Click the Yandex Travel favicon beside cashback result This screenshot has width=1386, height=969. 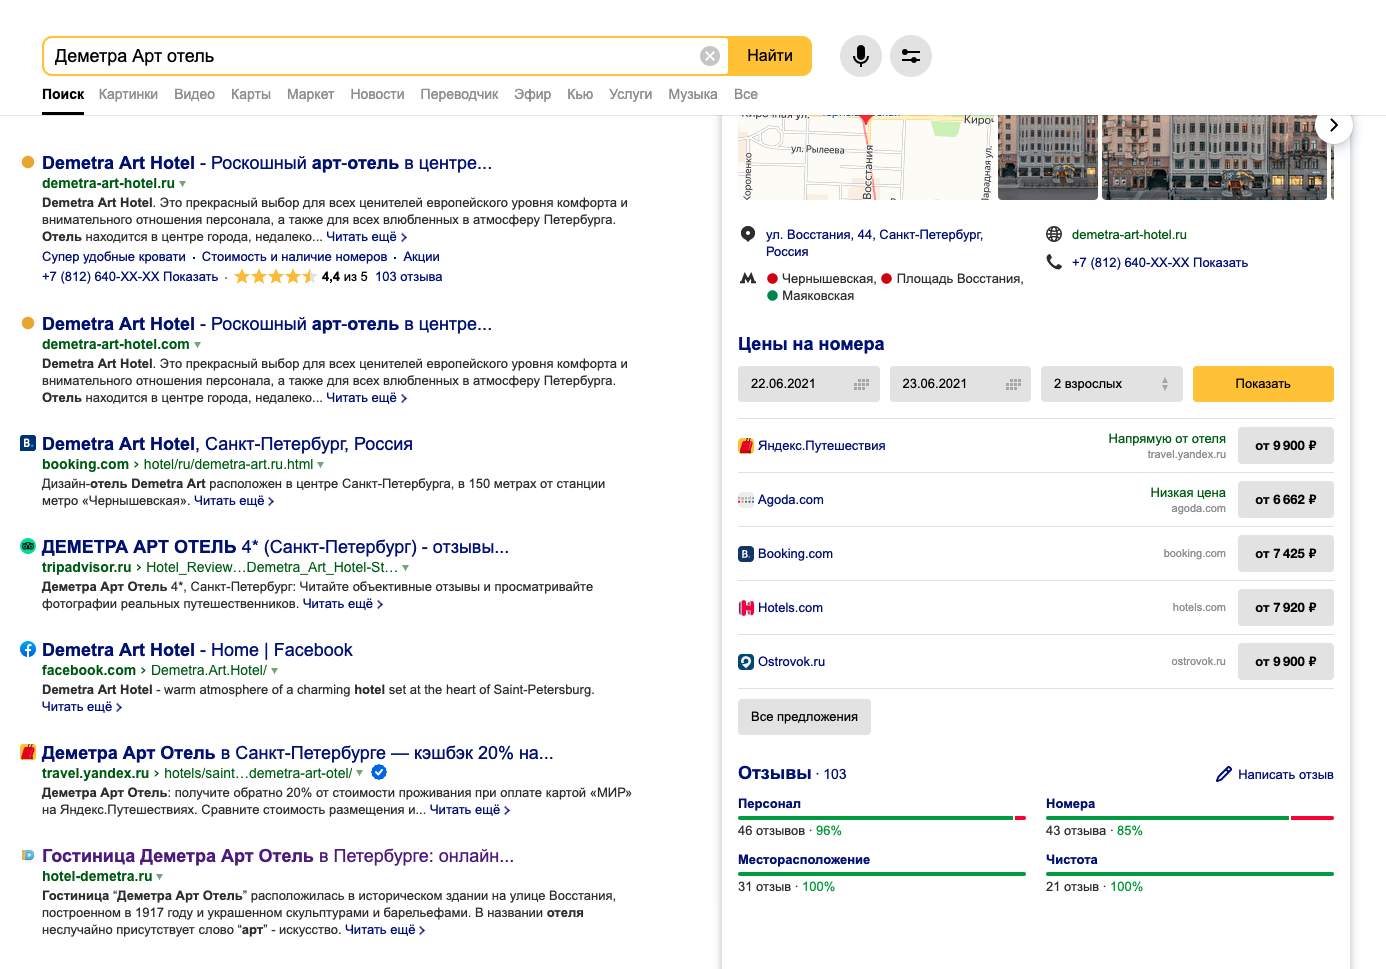[28, 752]
